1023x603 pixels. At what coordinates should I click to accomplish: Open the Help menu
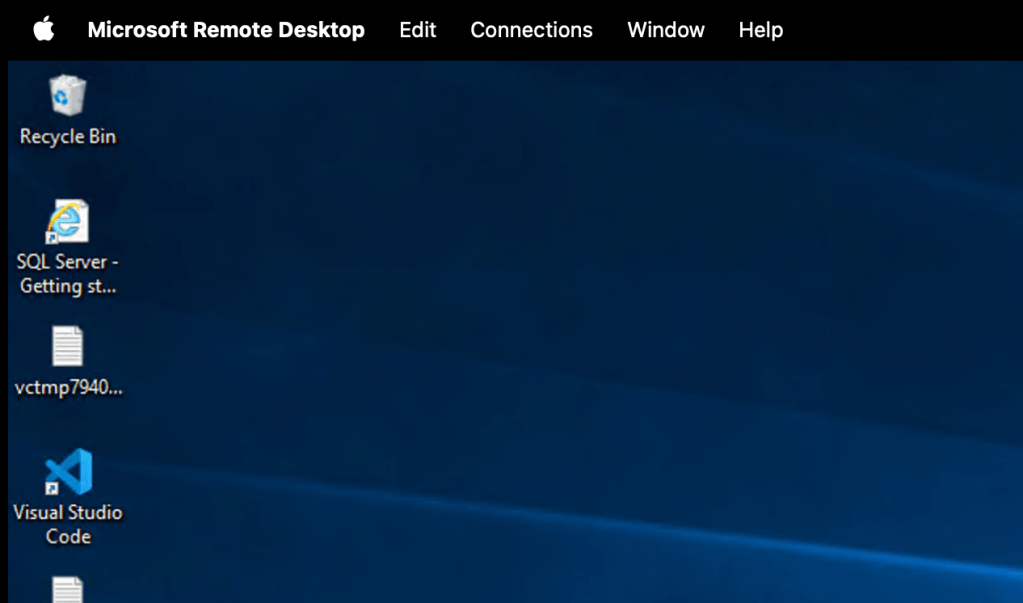[x=760, y=30]
